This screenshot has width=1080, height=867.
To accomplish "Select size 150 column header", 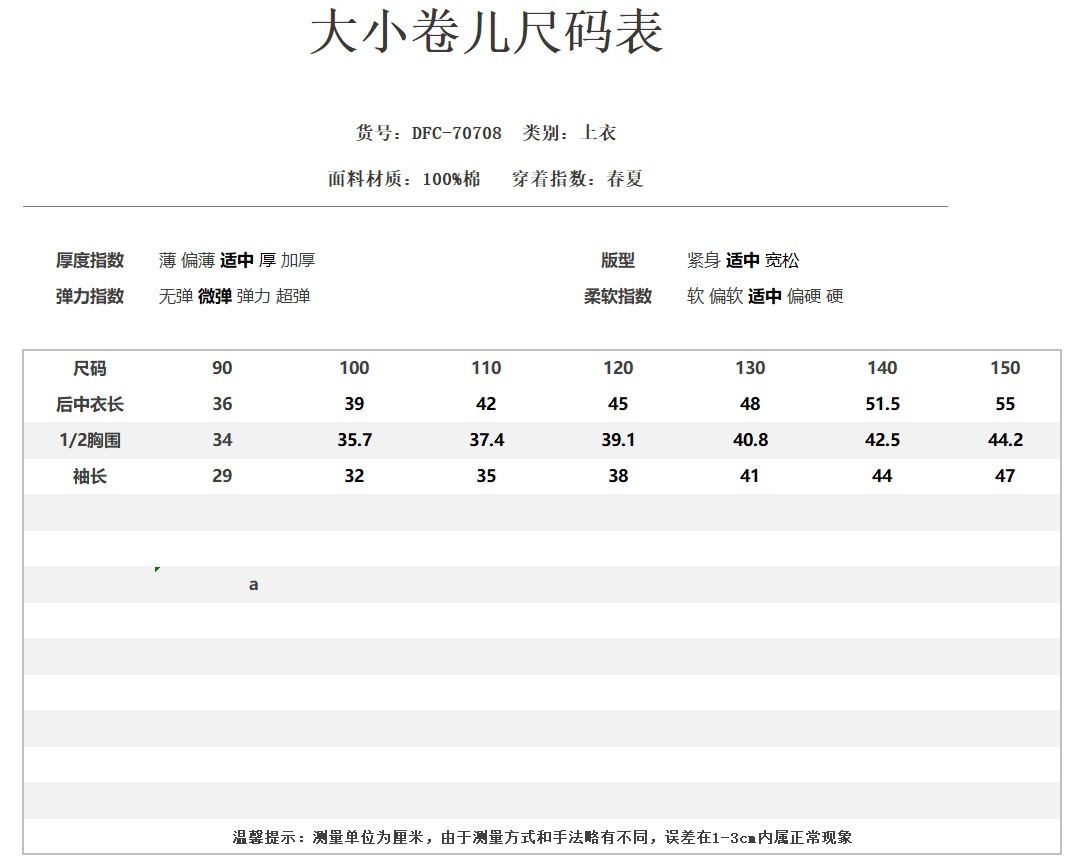I will 1005,368.
